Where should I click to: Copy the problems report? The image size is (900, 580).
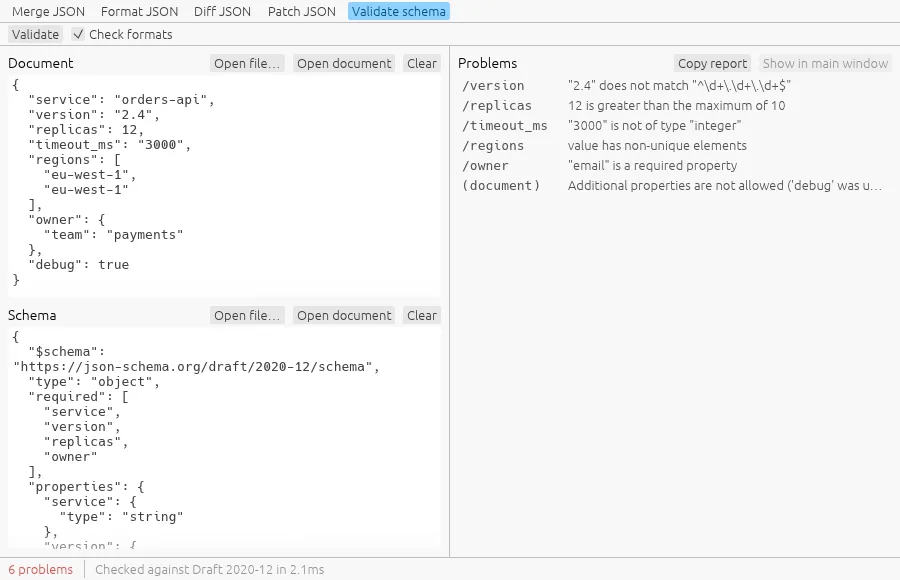click(712, 63)
